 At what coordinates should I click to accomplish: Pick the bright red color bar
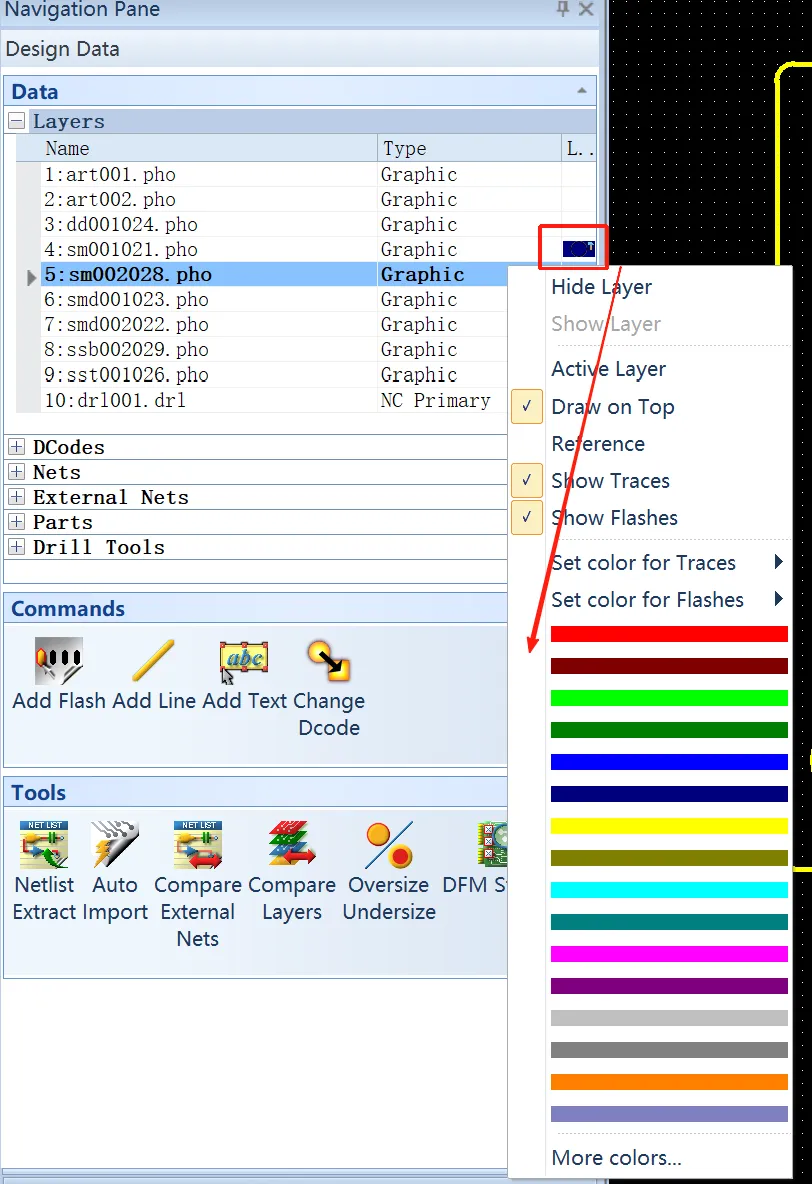click(669, 634)
